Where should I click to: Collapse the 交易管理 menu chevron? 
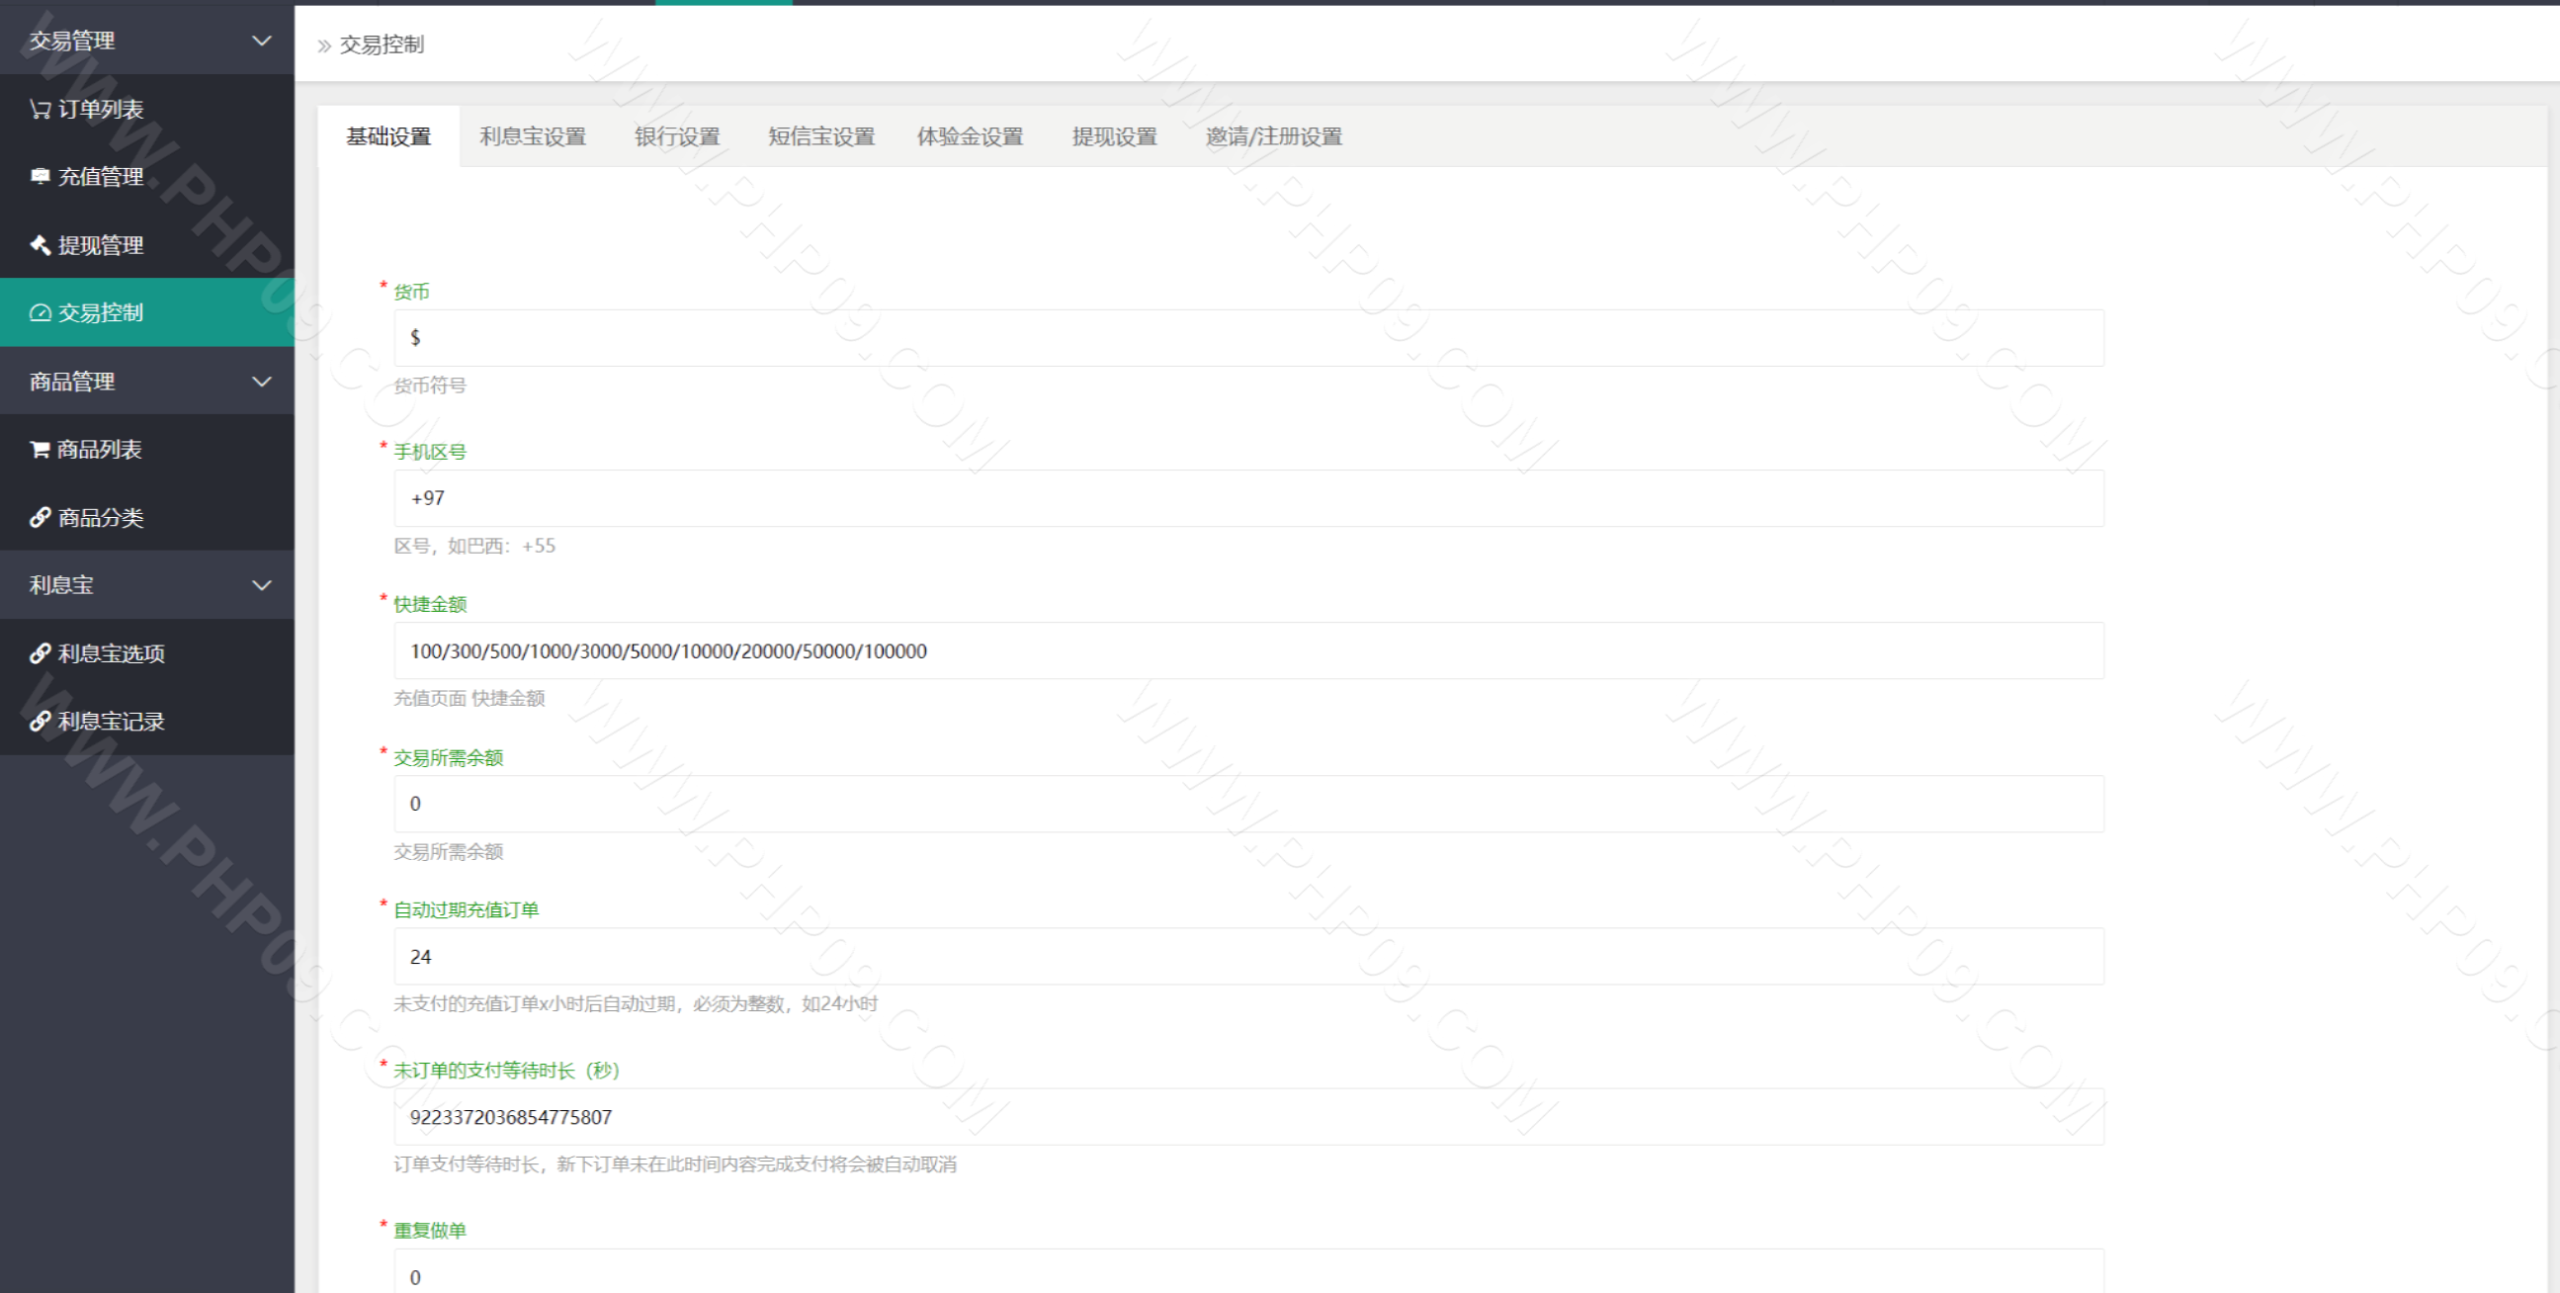click(262, 41)
